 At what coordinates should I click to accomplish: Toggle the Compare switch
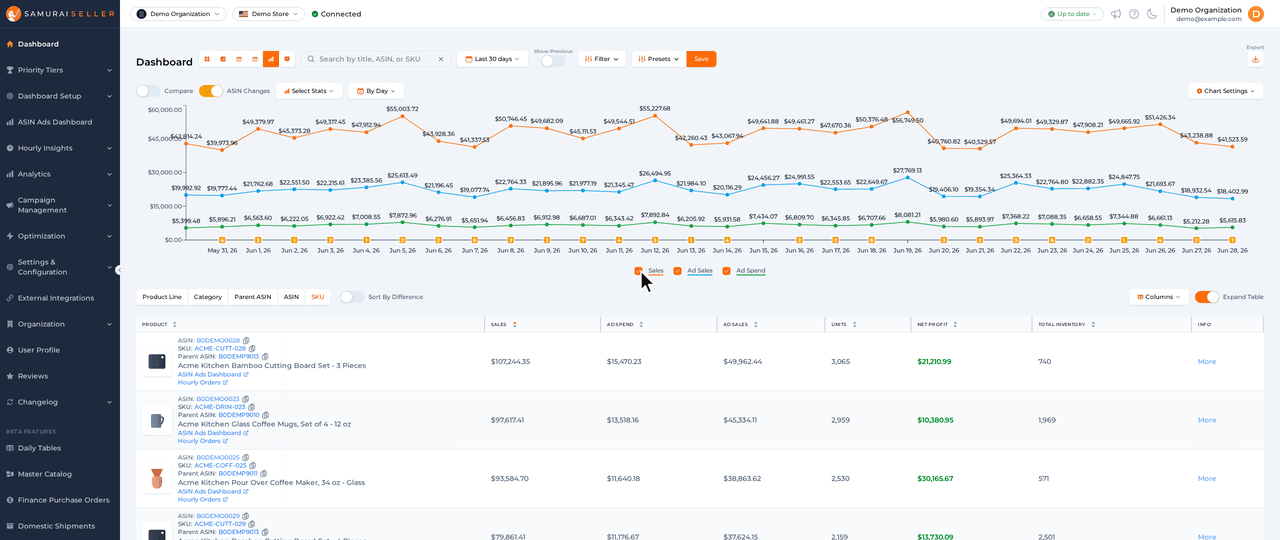click(x=148, y=91)
